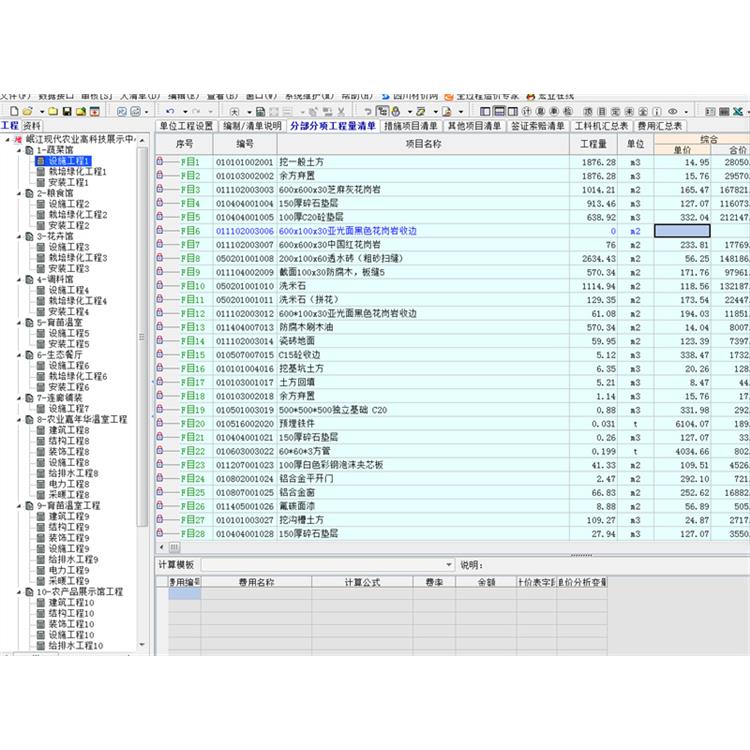The height and width of the screenshot is (750, 750).
Task: Click the 定 toolbar icon
Action: (616, 111)
